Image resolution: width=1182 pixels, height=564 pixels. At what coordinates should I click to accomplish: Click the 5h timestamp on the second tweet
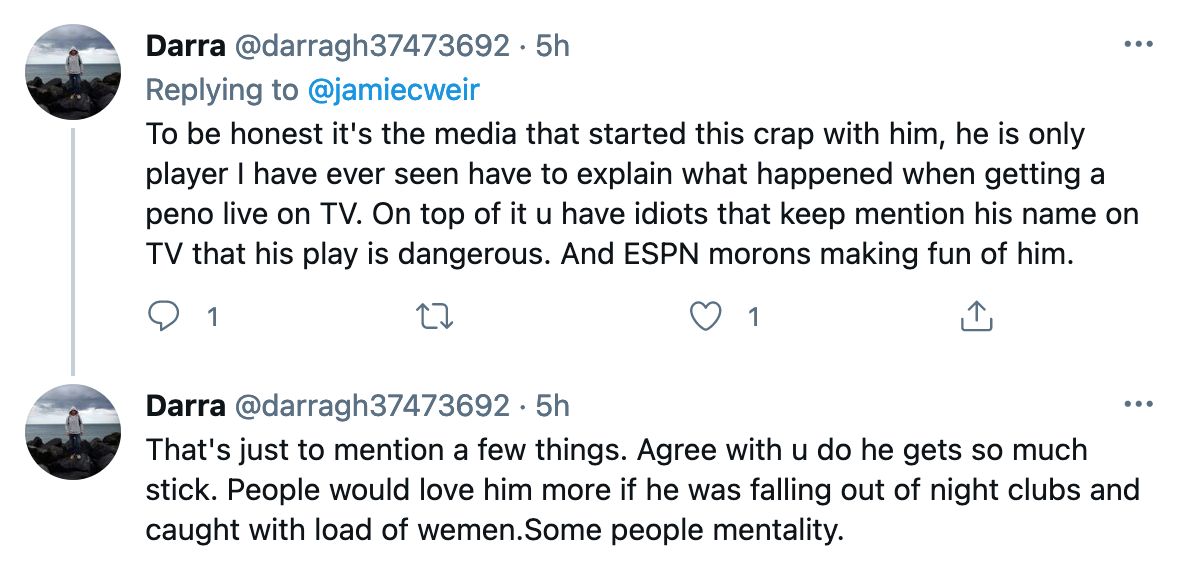point(553,406)
